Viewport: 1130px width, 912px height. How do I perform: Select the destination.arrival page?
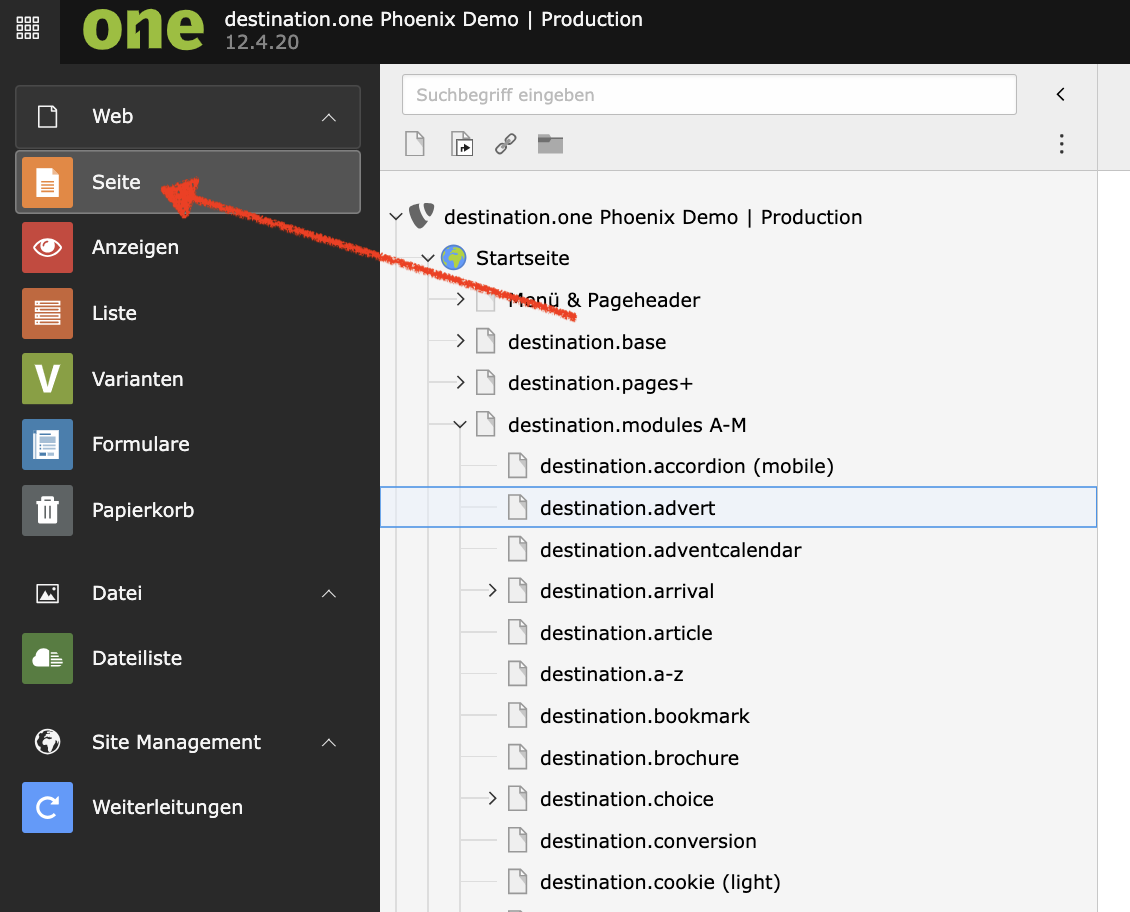point(627,591)
